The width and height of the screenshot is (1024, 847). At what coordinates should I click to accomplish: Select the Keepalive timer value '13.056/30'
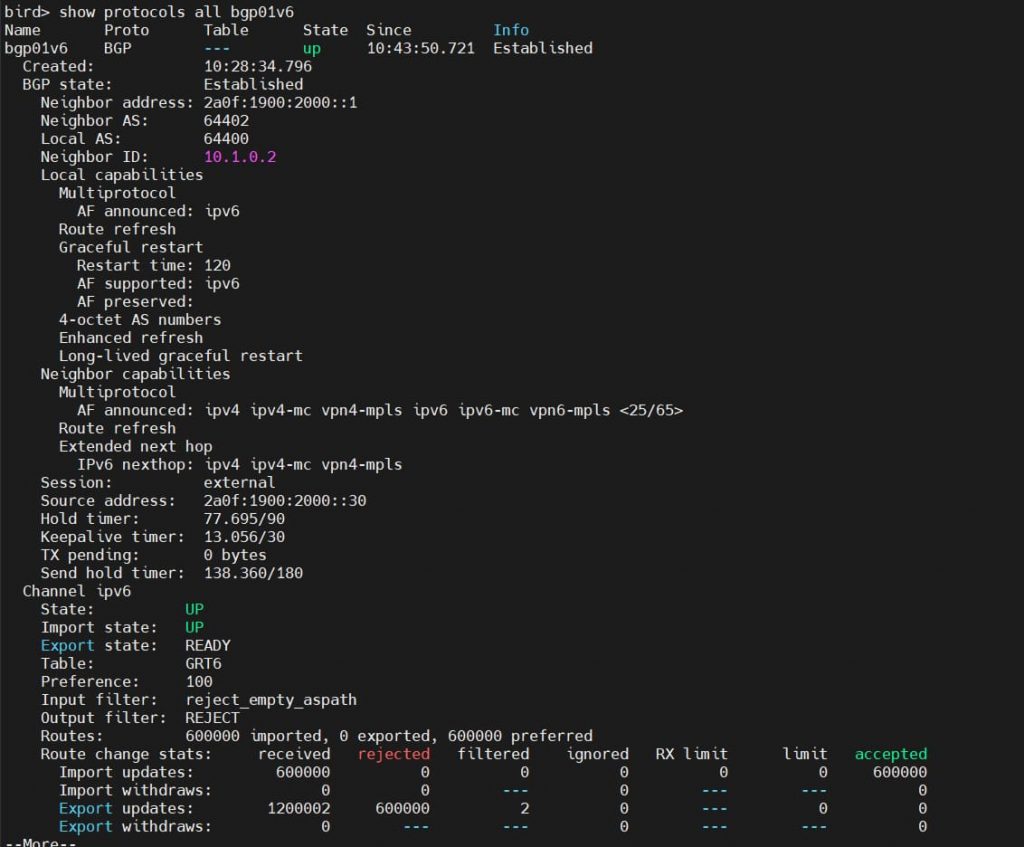tap(244, 537)
